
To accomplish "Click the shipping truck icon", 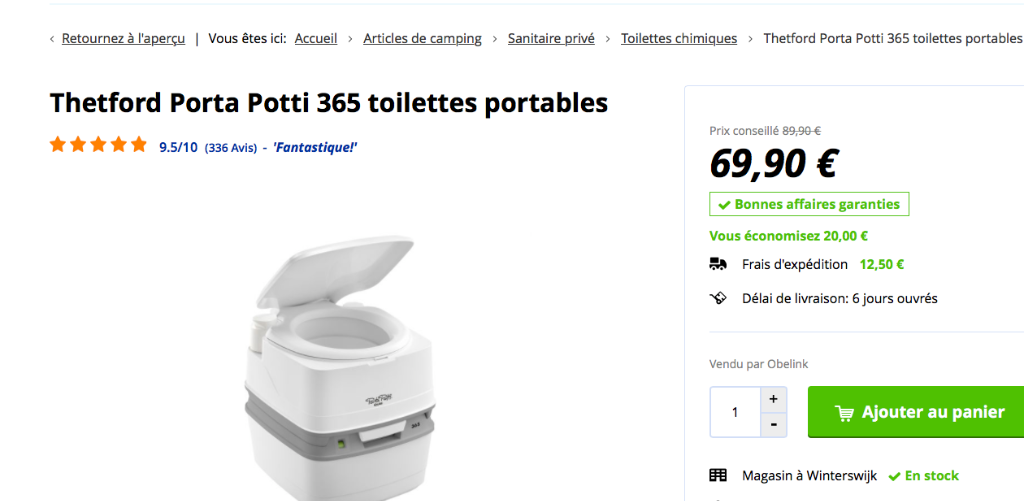I will tap(718, 265).
